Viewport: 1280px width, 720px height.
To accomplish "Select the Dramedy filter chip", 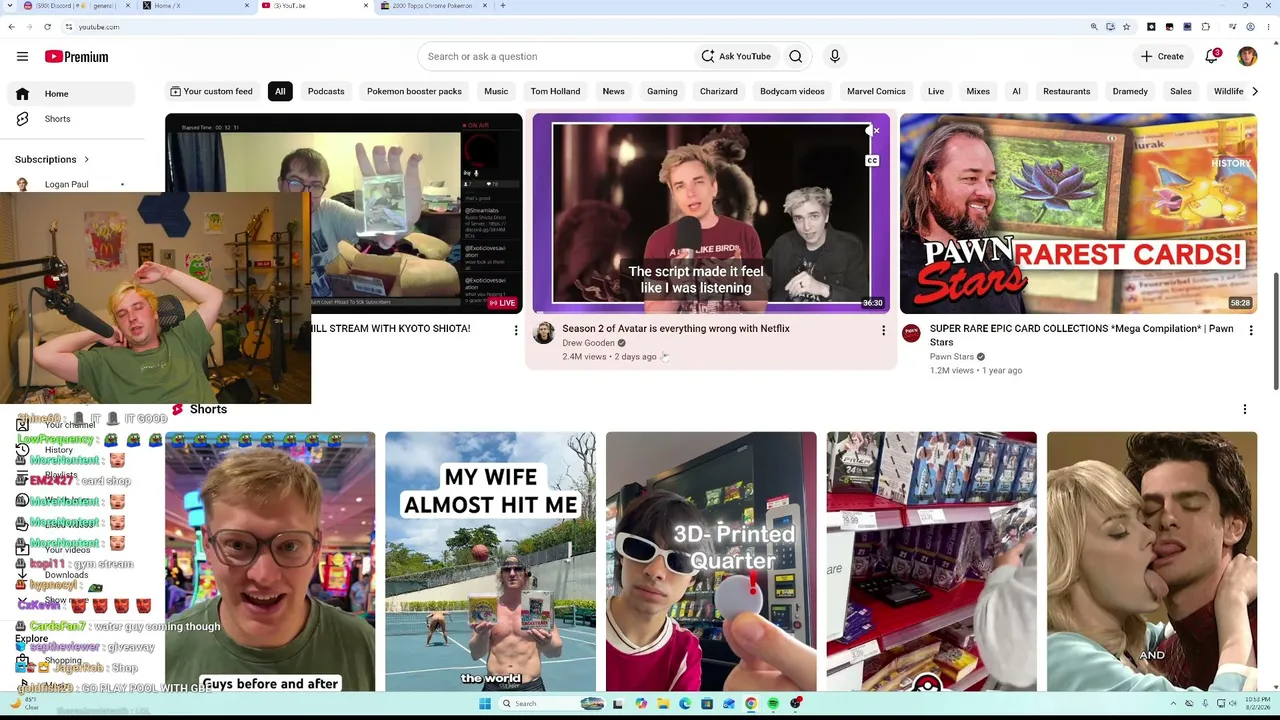I will (x=1130, y=92).
